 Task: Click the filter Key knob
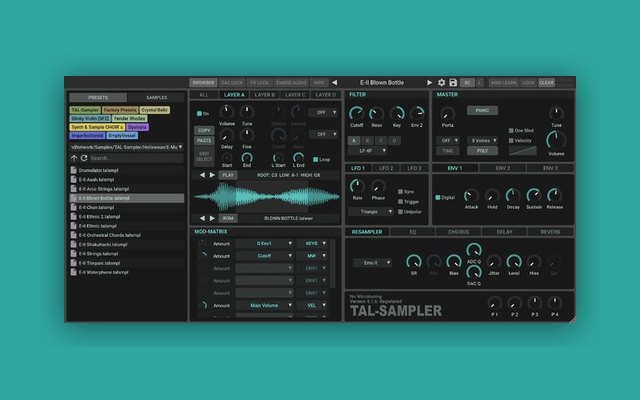pyautogui.click(x=397, y=113)
